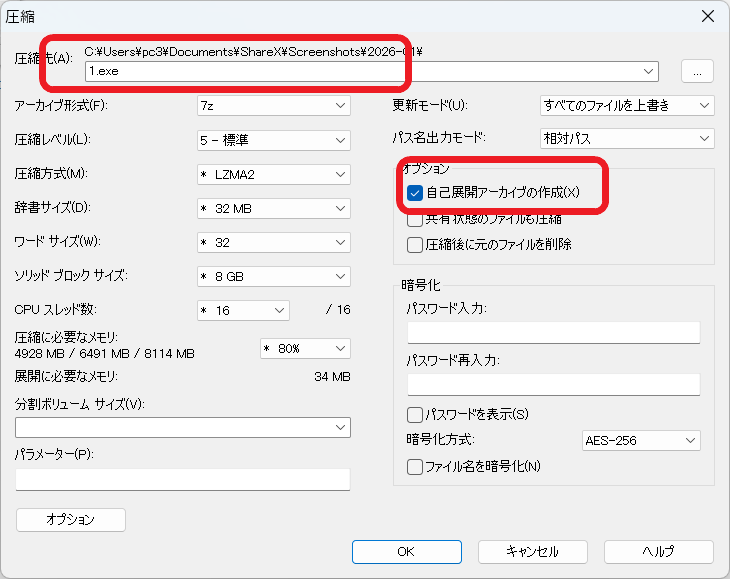Image resolution: width=730 pixels, height=579 pixels.
Task: Open the archive path history dropdown arrow
Action: (648, 71)
